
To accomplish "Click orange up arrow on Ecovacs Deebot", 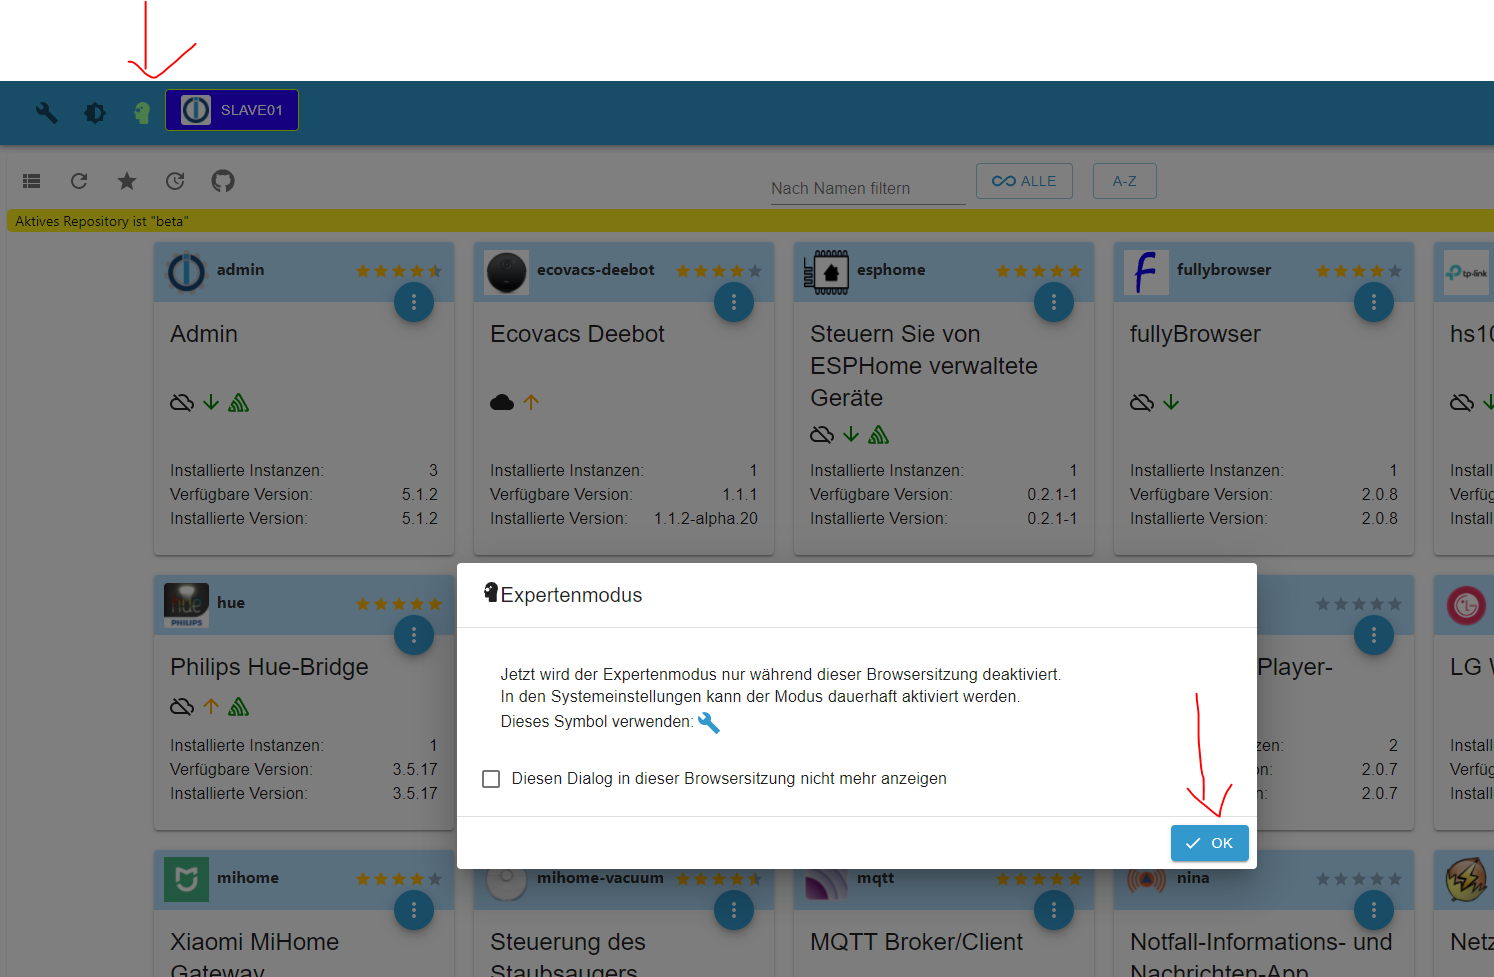I will 531,402.
